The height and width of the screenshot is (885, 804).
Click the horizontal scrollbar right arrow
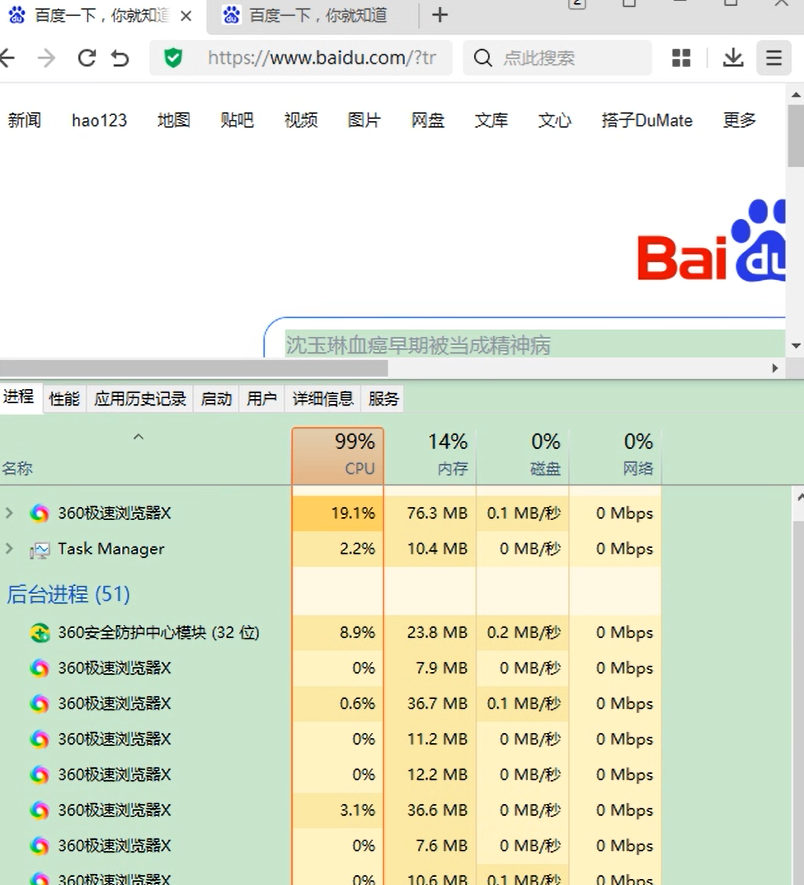(775, 368)
